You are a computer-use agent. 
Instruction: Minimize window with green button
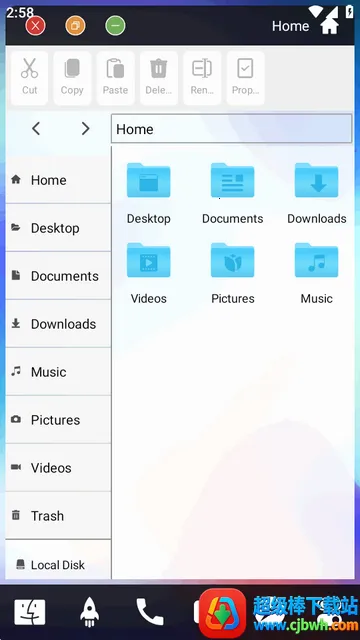point(116,26)
